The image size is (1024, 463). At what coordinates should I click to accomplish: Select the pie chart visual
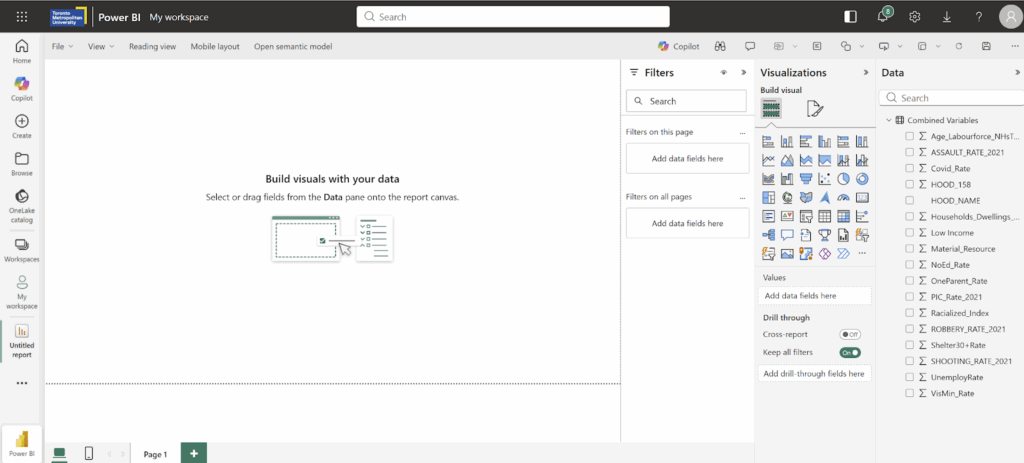click(x=843, y=179)
